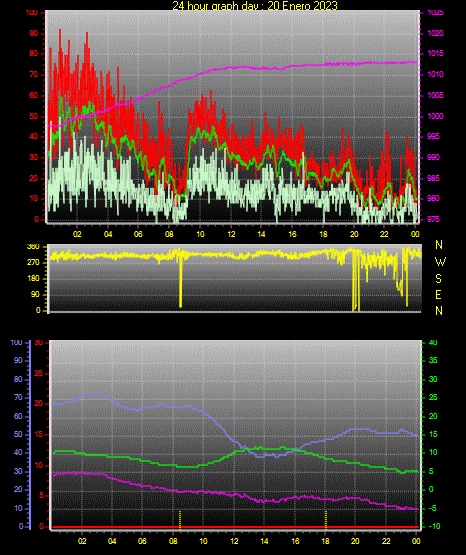The height and width of the screenshot is (555, 466).
Task: Click the yellow dotted marker at 18 hours
Action: [x=326, y=520]
